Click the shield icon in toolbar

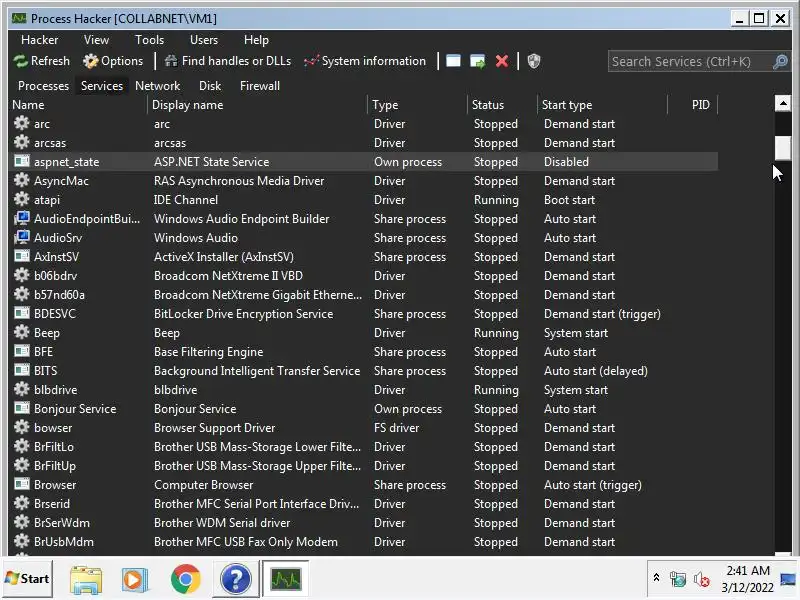pos(534,61)
